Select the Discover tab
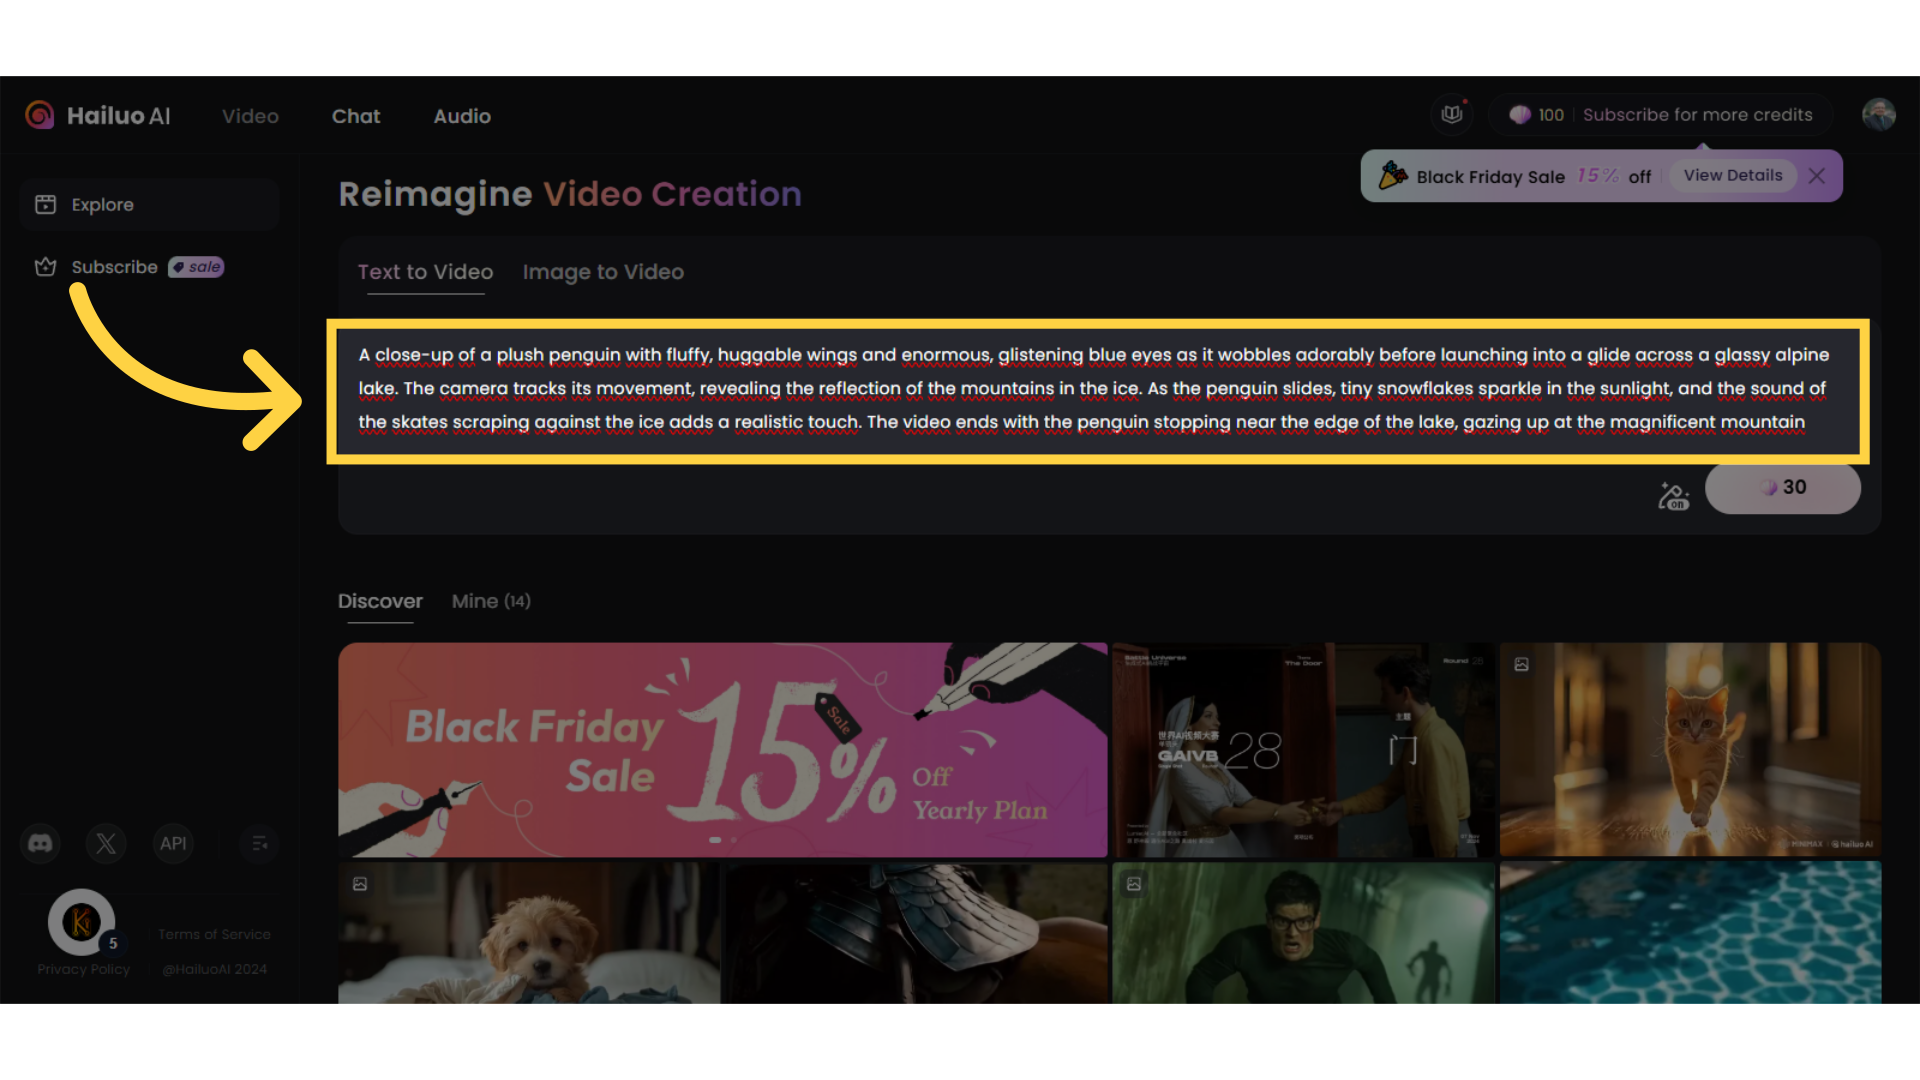This screenshot has height=1080, width=1920. pos(380,601)
